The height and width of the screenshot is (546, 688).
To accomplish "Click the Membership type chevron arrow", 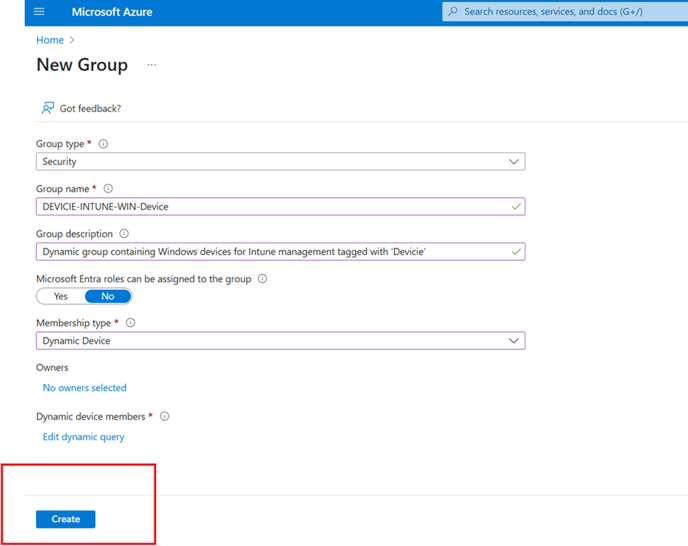I will point(513,341).
